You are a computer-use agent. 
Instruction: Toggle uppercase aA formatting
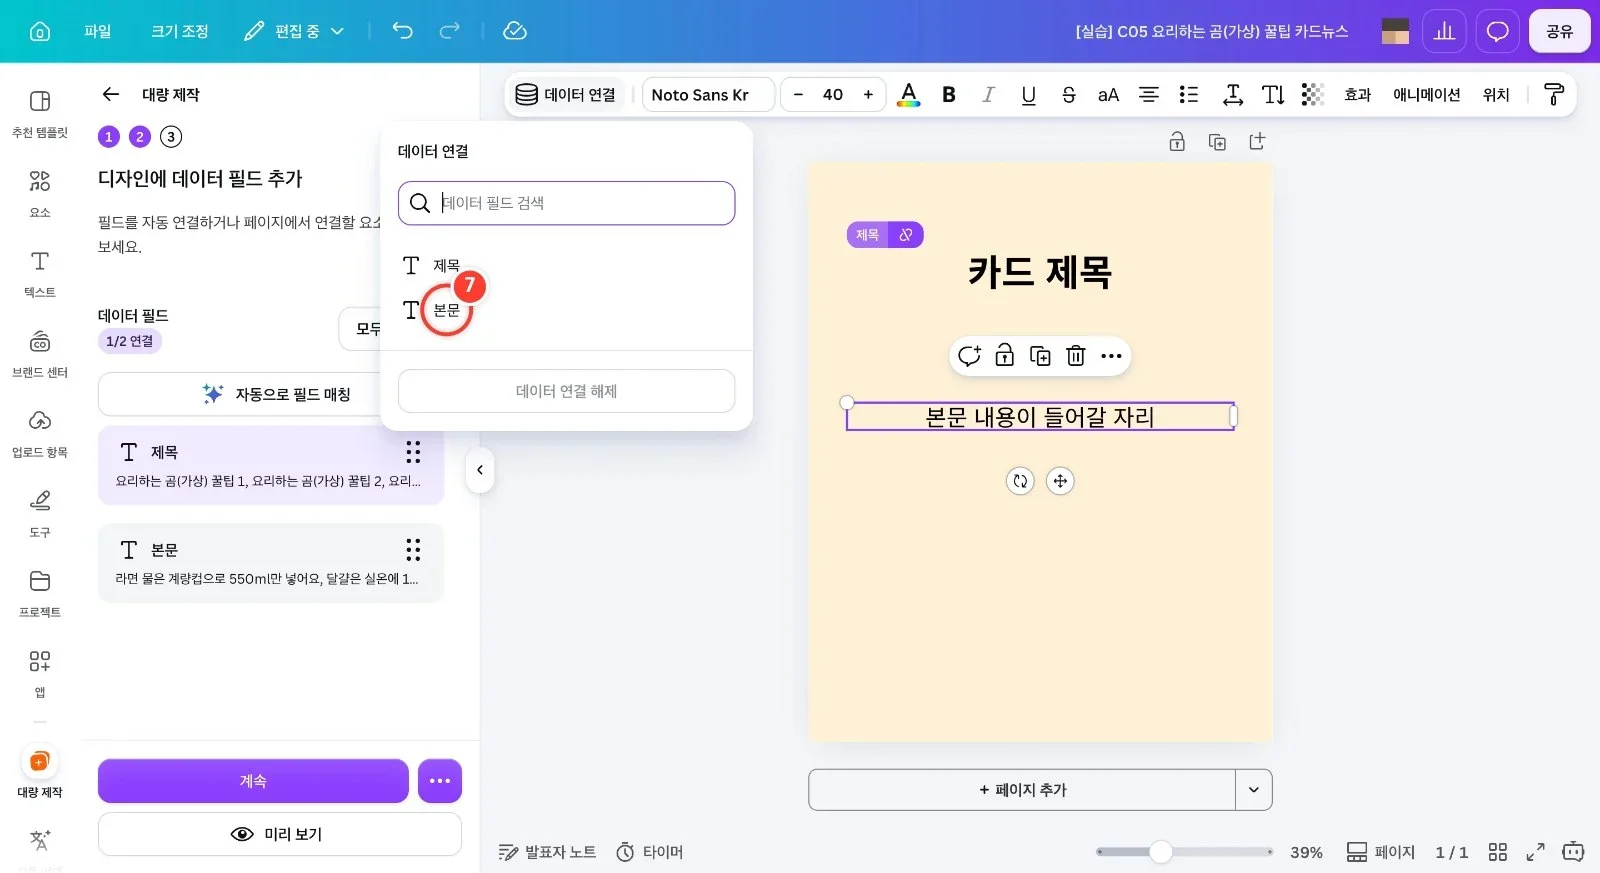[1108, 95]
